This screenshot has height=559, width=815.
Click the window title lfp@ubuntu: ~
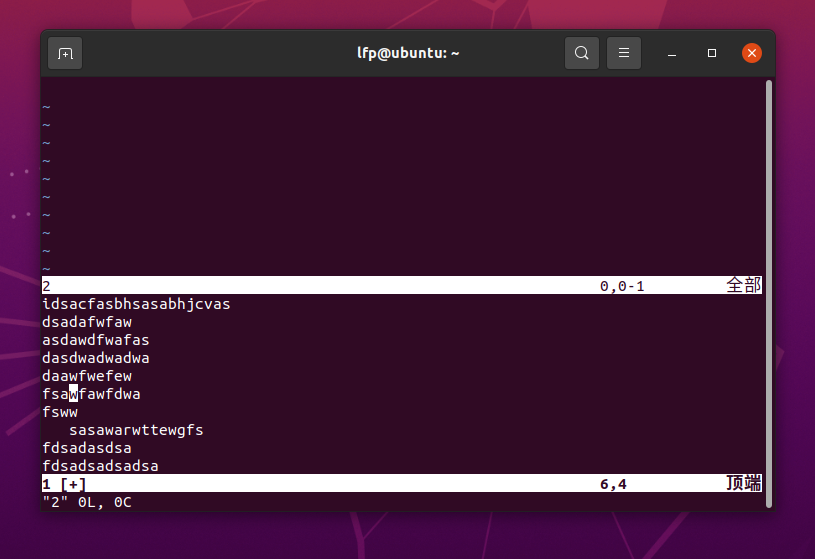point(408,53)
